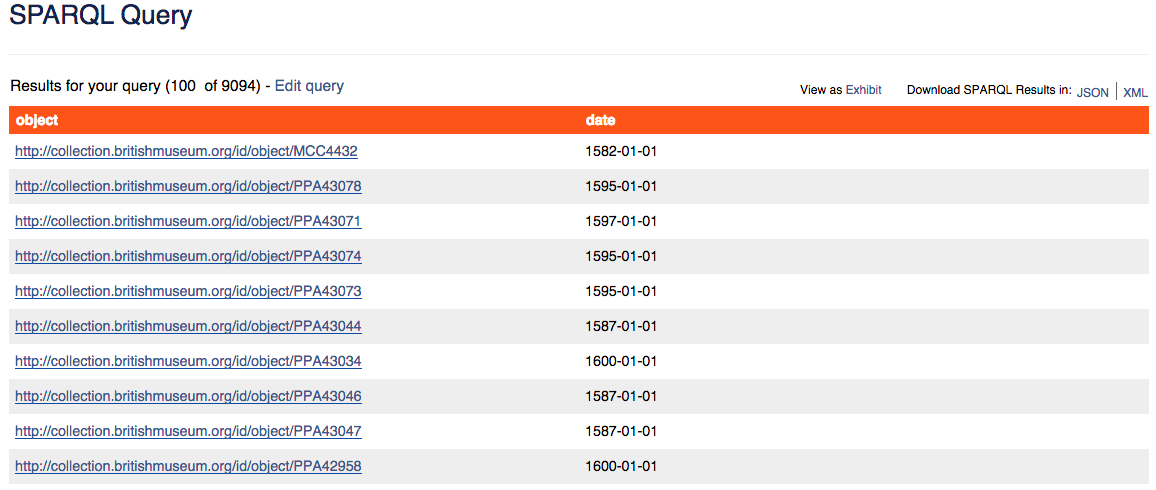The width and height of the screenshot is (1156, 490).
Task: Open object link PPA43047
Action: (x=188, y=431)
